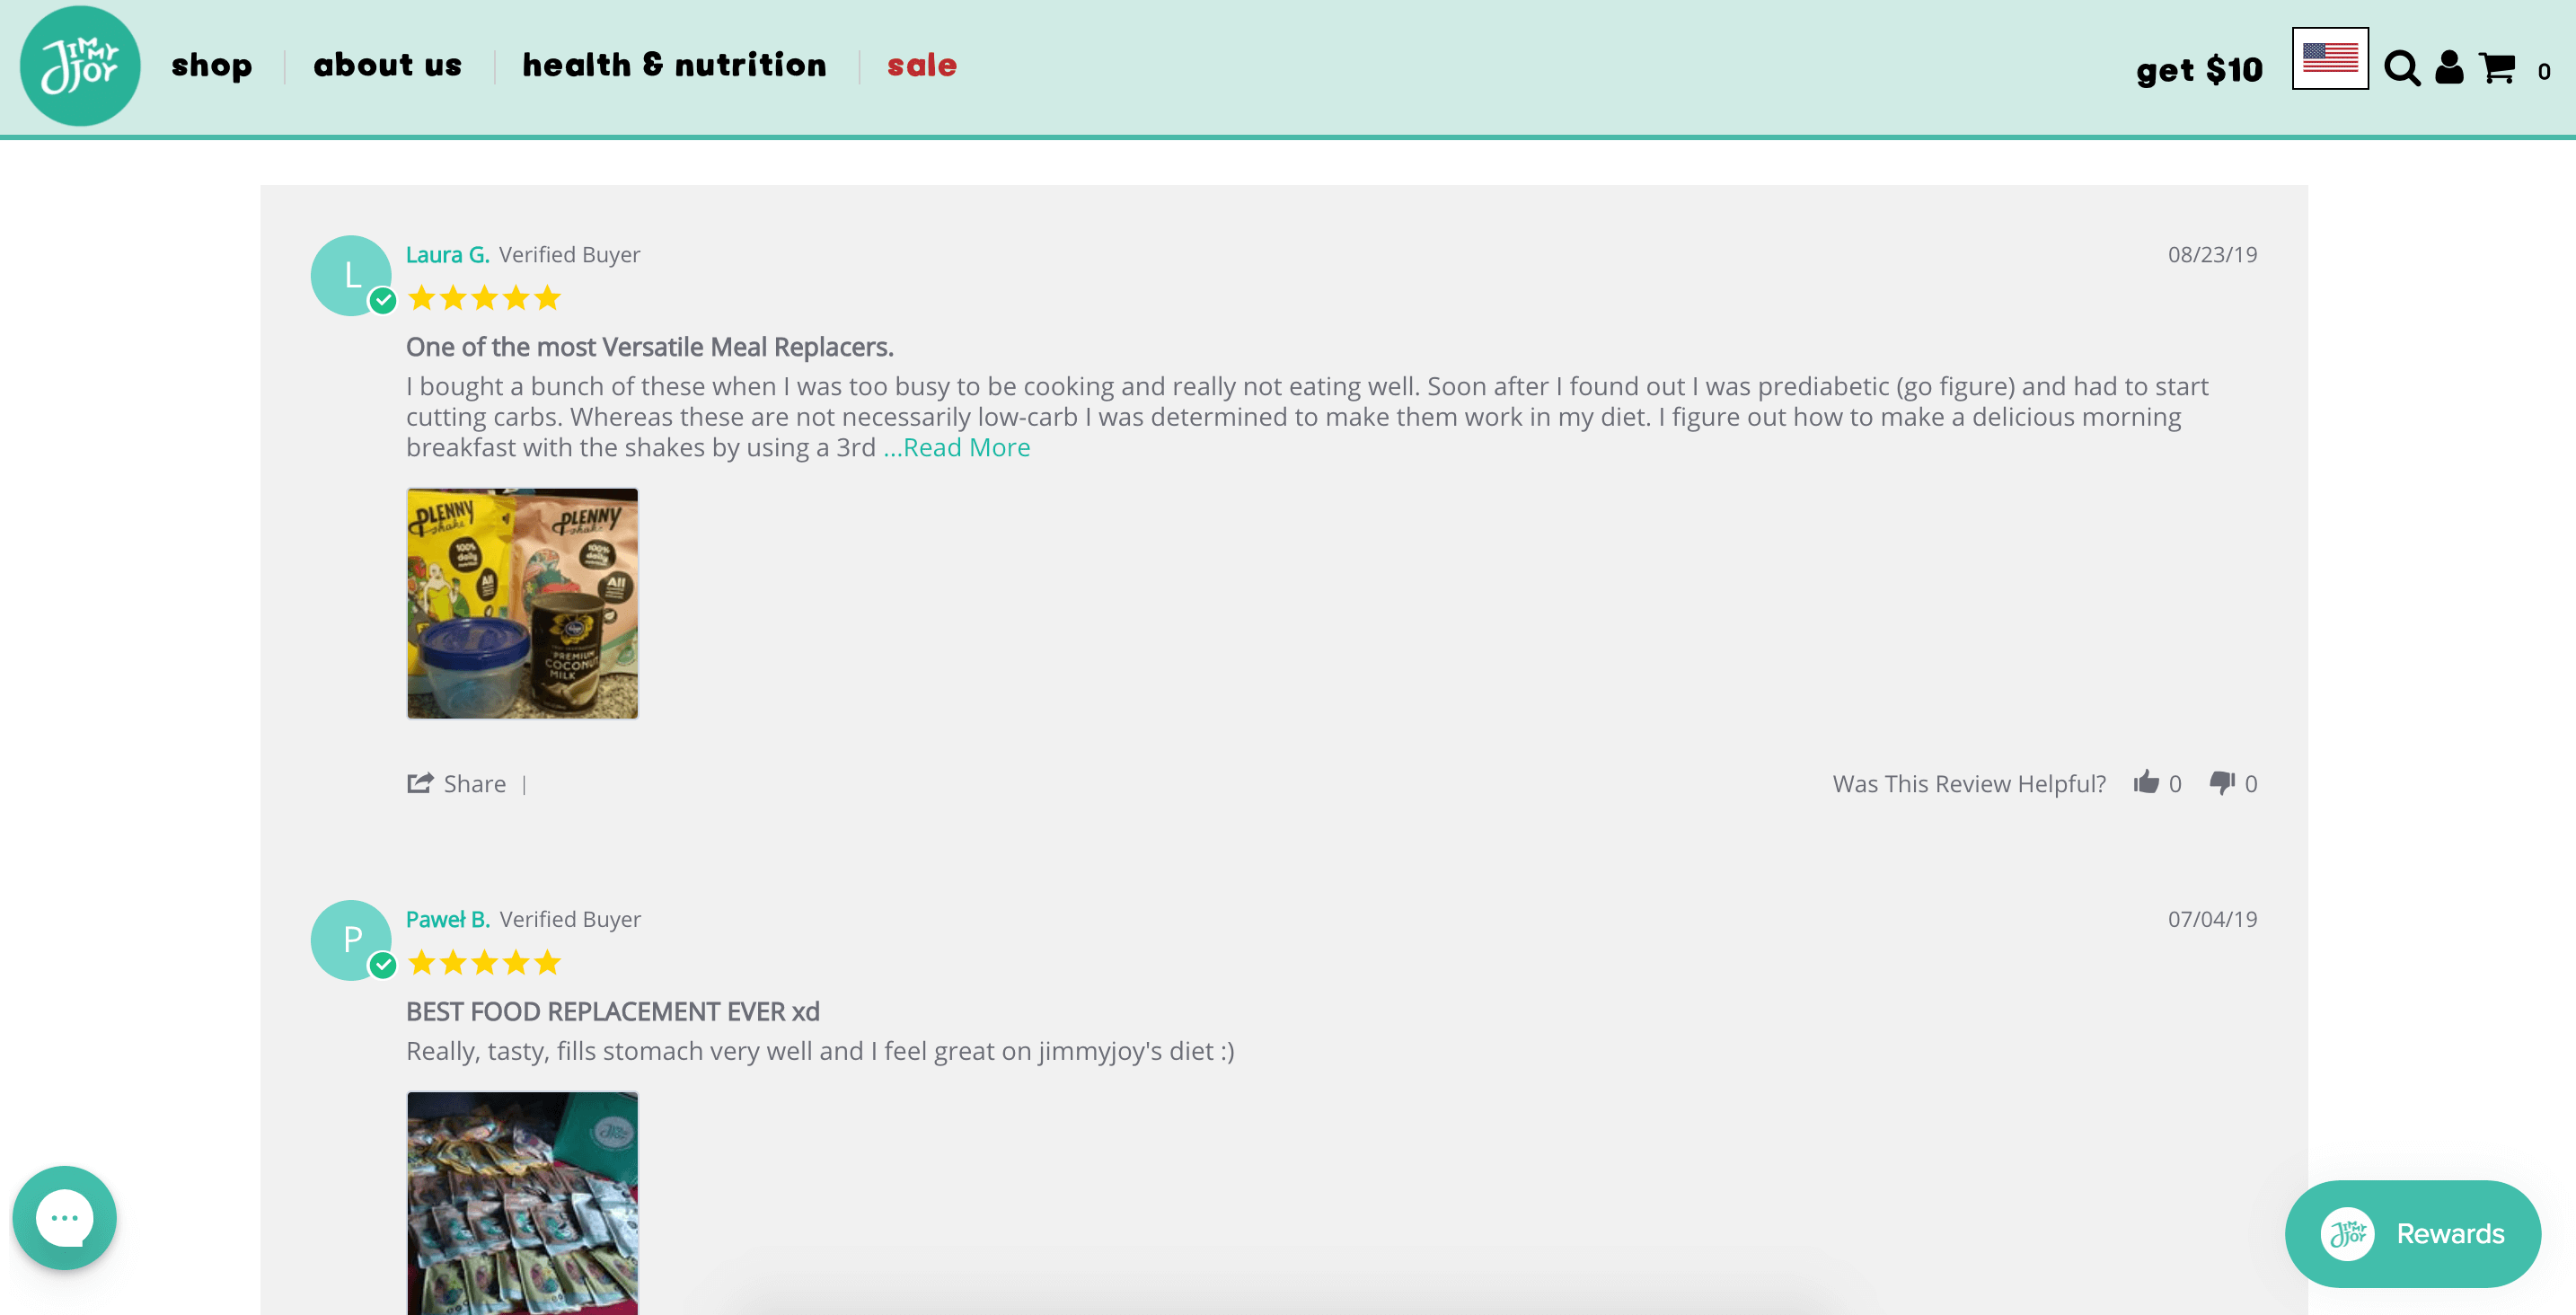The height and width of the screenshot is (1315, 2576).
Task: Click reviewer name Paweł B.
Action: pyautogui.click(x=446, y=919)
